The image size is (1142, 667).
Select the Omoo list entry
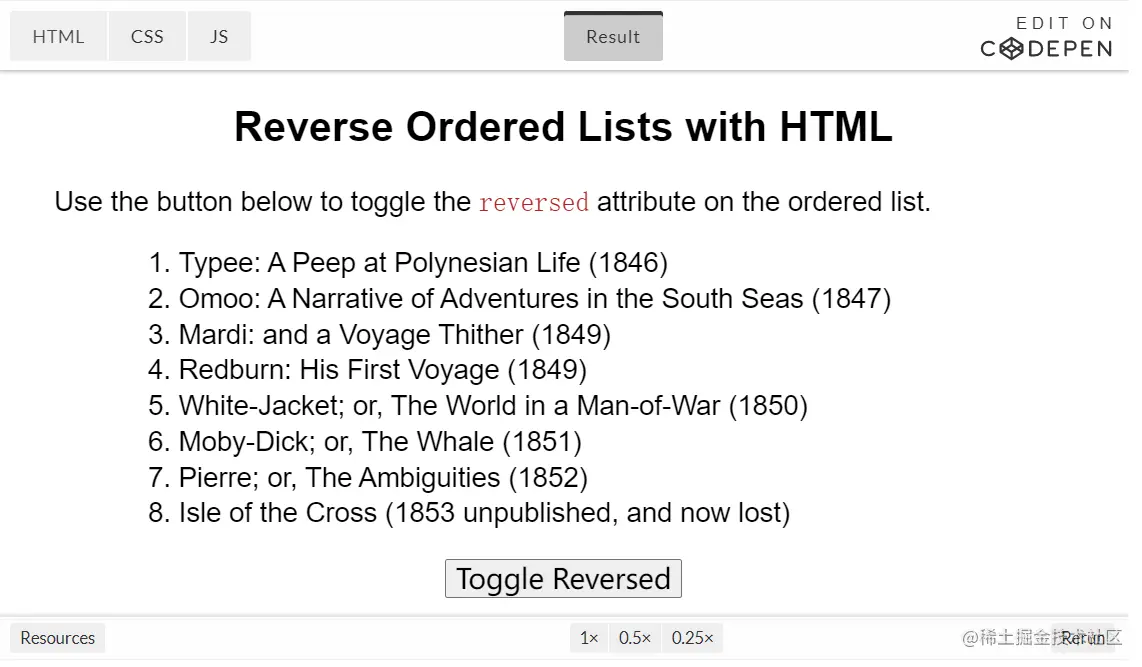pyautogui.click(x=534, y=299)
